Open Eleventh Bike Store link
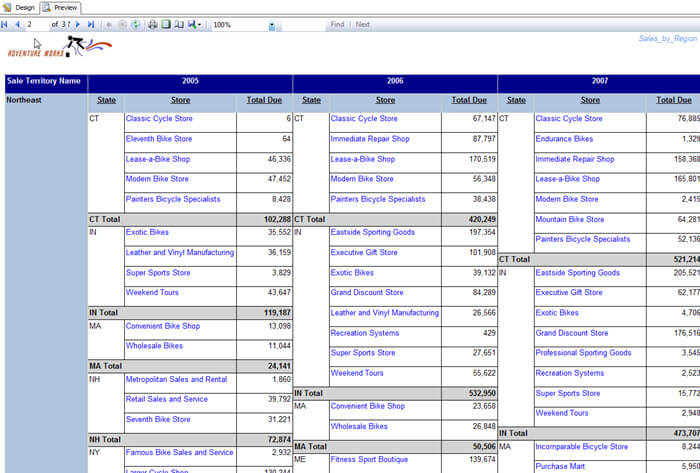The image size is (700, 473). click(159, 139)
